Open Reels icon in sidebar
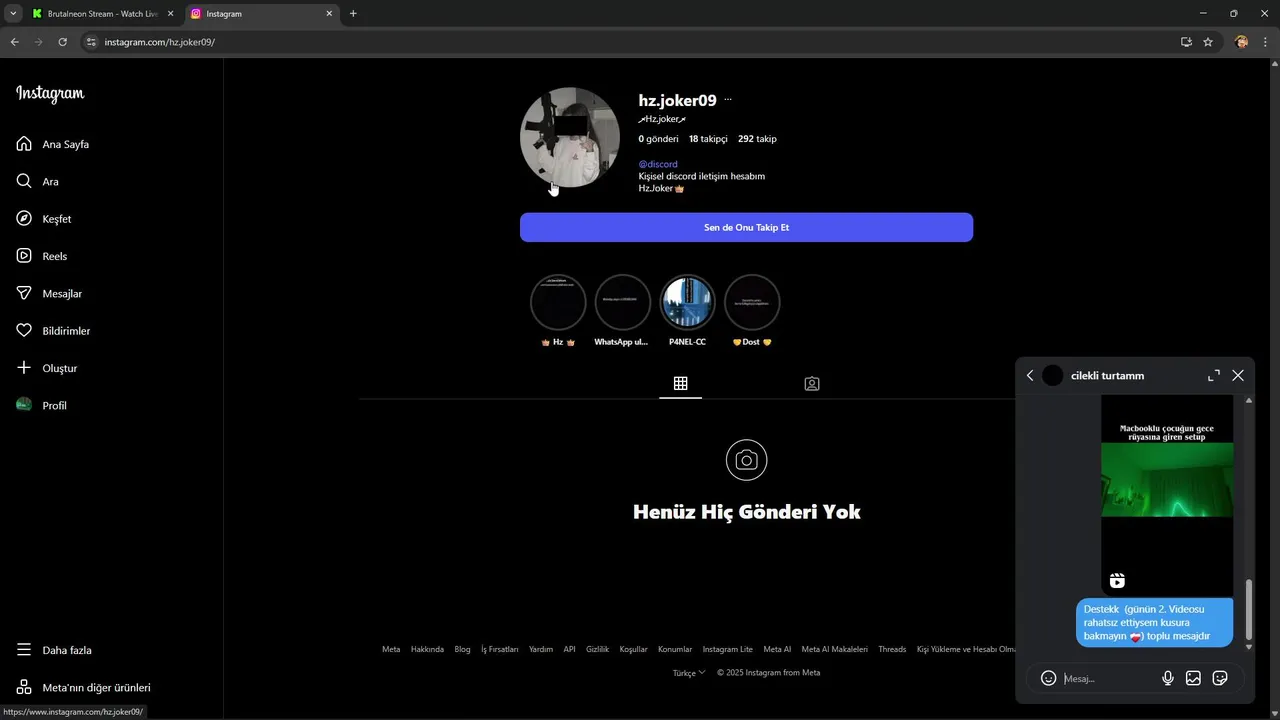Image resolution: width=1280 pixels, height=720 pixels. coord(24,256)
